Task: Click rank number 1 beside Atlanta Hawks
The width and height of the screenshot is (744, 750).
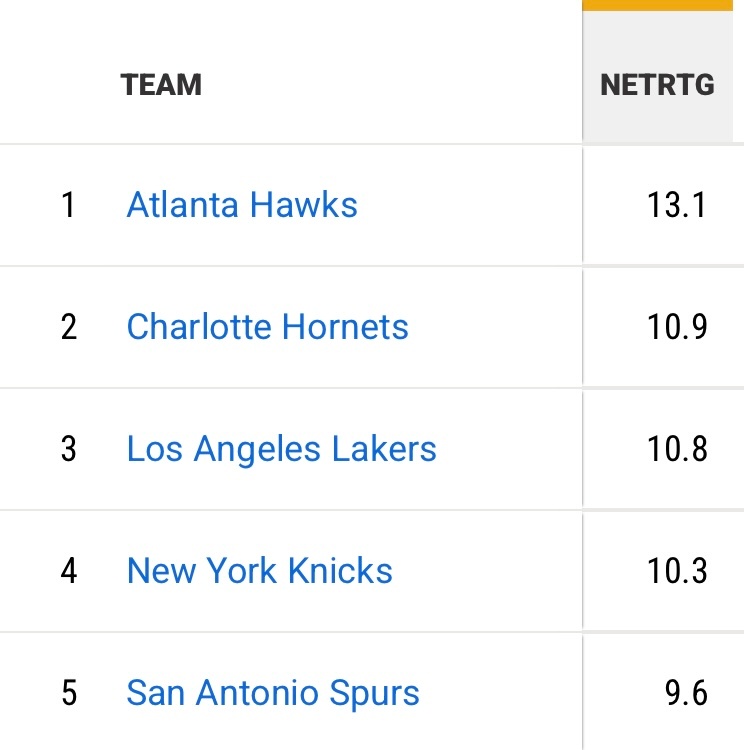Action: pyautogui.click(x=68, y=205)
